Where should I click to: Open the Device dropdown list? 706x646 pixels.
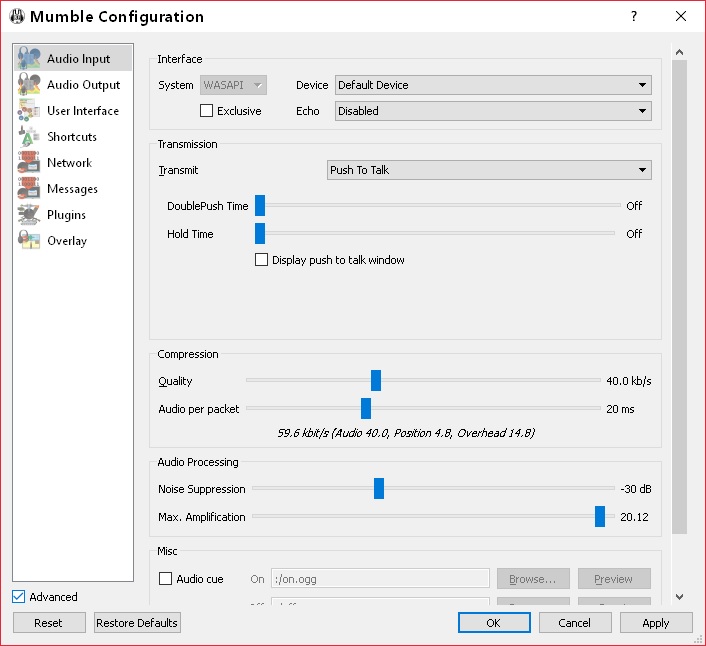[x=493, y=85]
